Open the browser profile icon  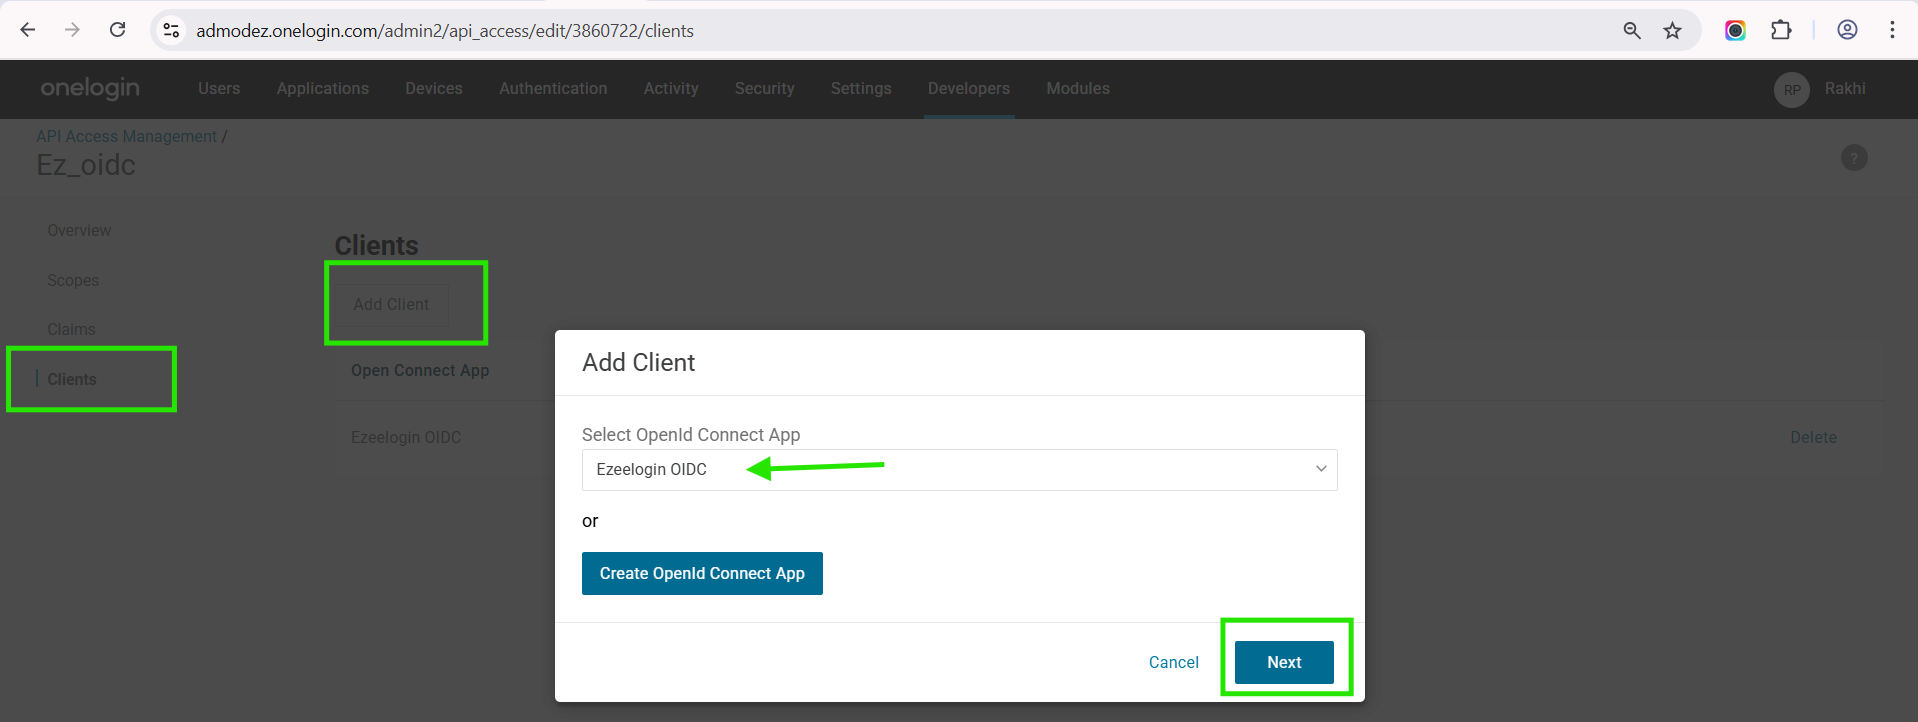1847,30
